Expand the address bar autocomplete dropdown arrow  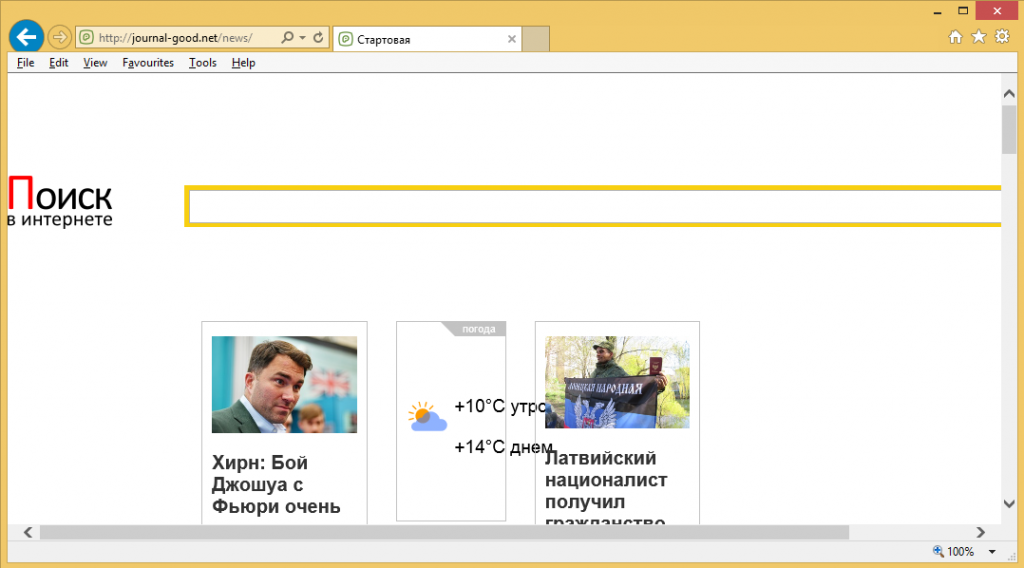click(x=303, y=38)
